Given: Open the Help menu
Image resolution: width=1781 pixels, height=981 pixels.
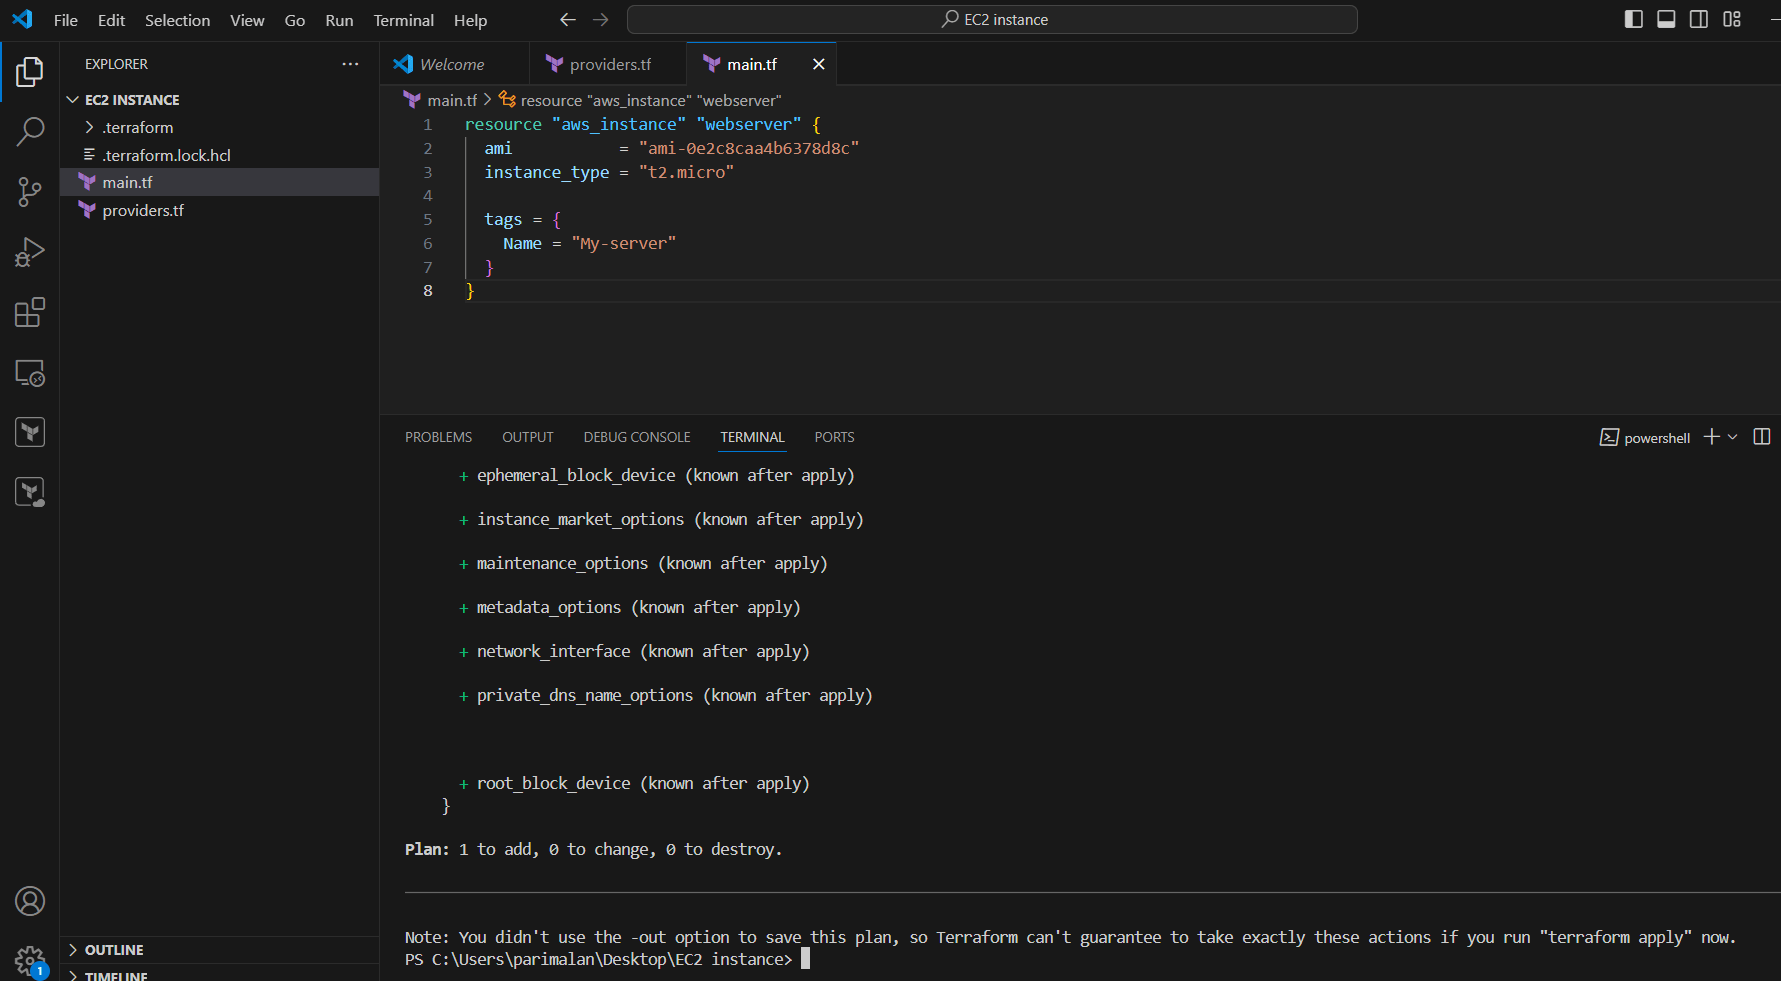Looking at the screenshot, I should point(470,20).
